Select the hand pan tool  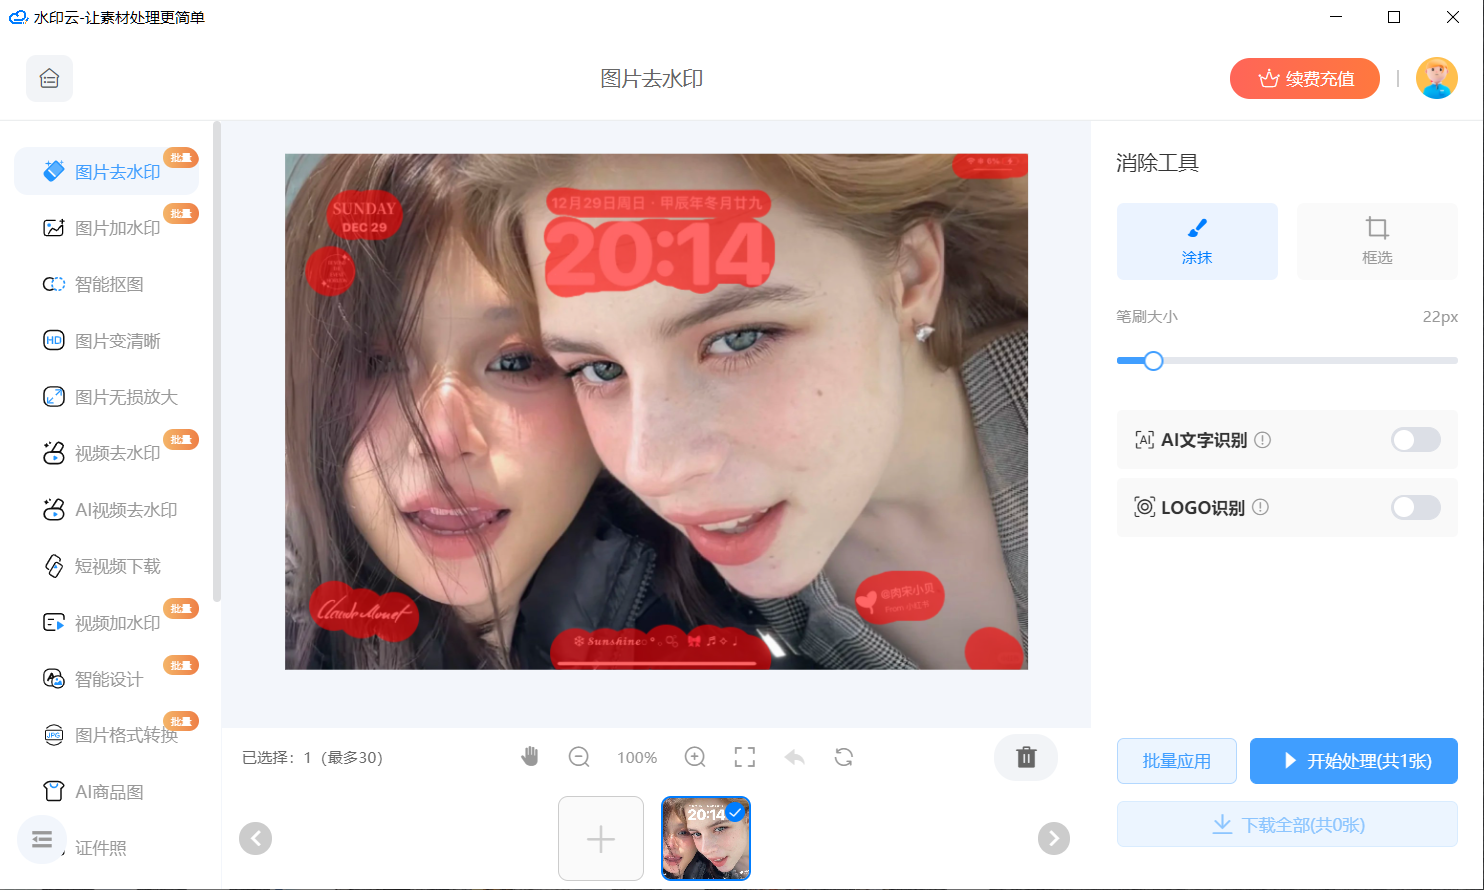click(x=530, y=757)
